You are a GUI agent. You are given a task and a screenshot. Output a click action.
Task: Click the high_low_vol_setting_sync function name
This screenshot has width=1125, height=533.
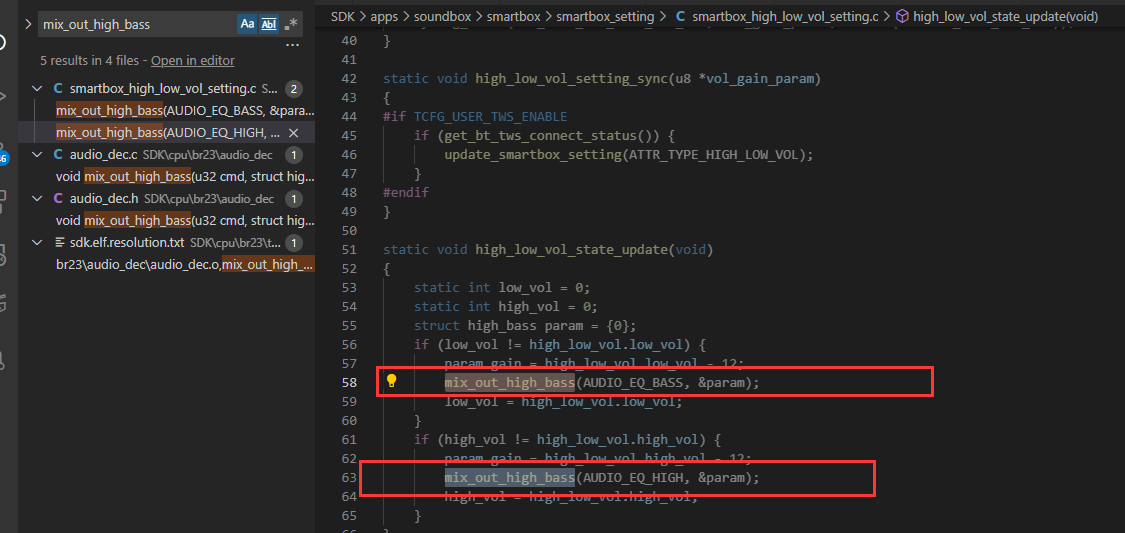(x=571, y=78)
